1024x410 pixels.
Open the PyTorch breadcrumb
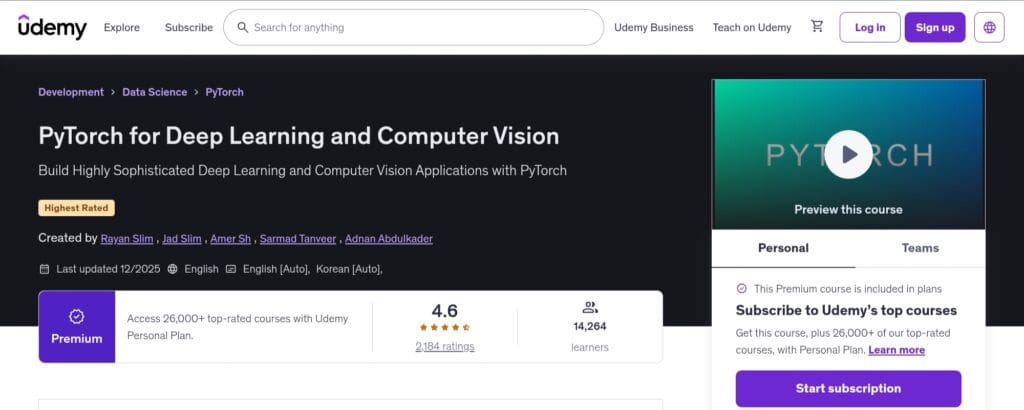point(224,92)
